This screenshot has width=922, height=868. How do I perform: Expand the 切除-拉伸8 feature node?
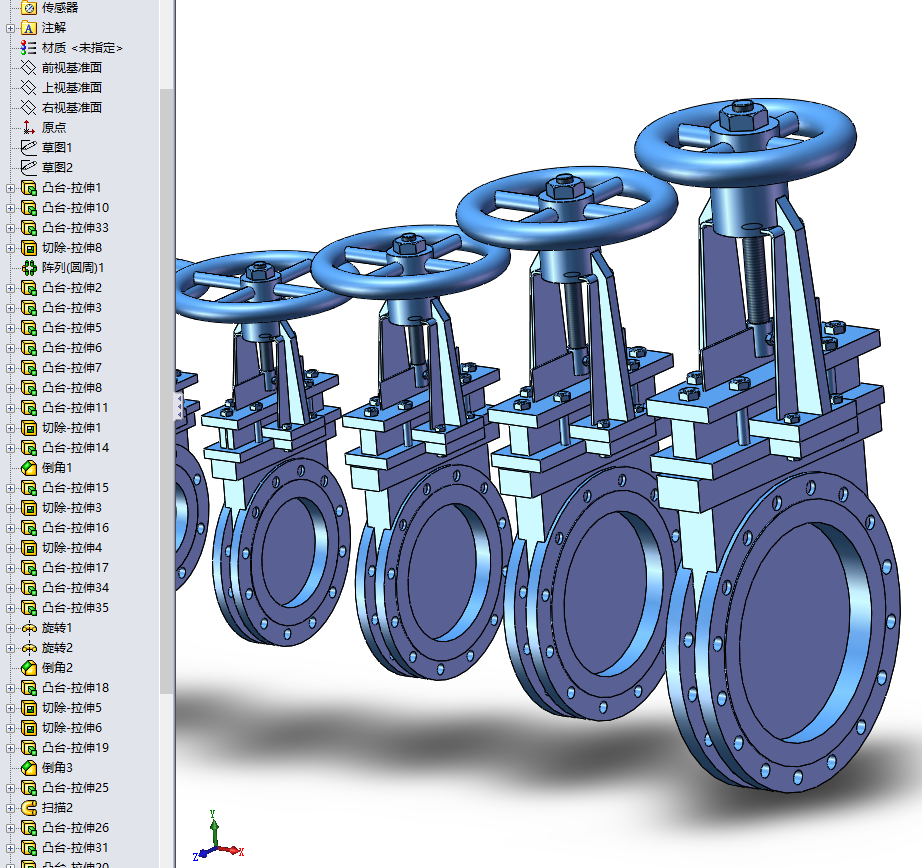10,248
